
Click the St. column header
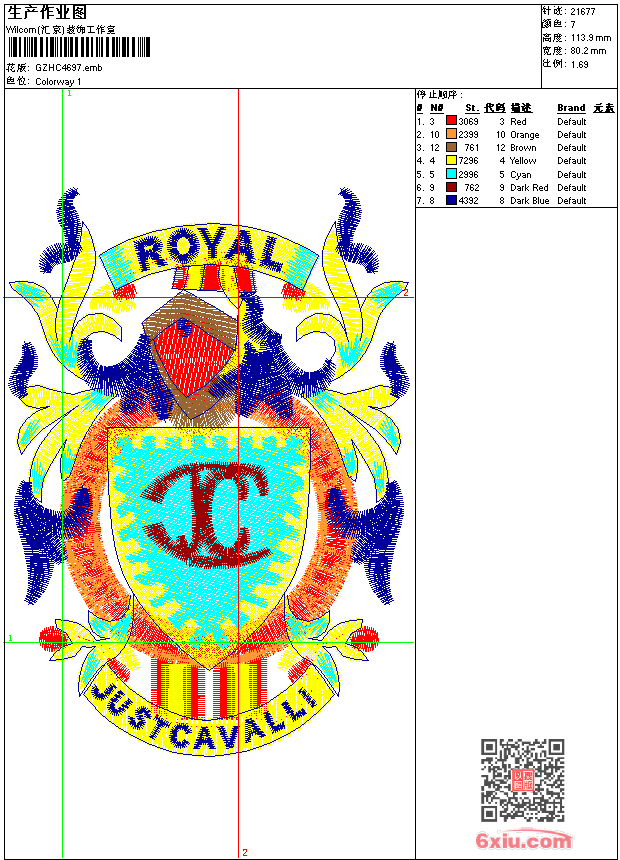[472, 108]
